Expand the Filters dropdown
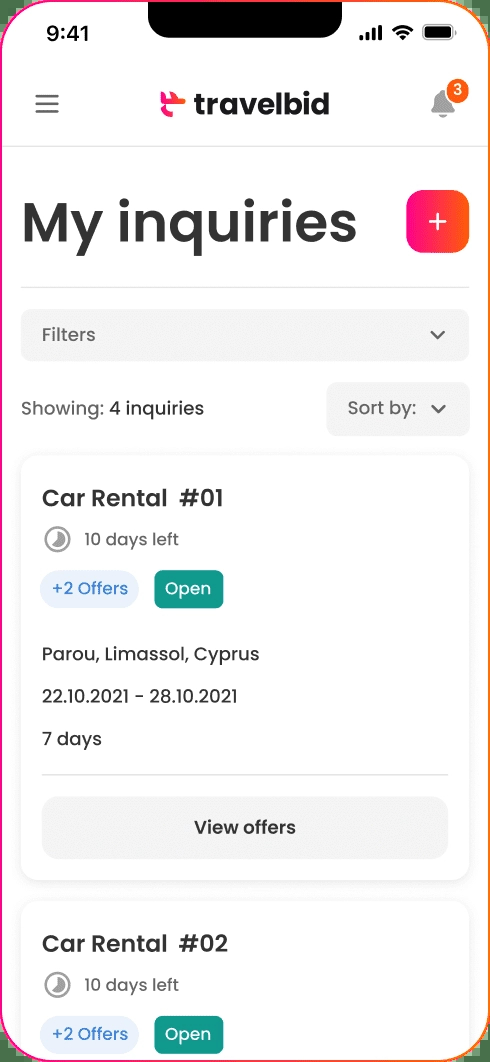Viewport: 490px width, 1062px height. coord(245,335)
